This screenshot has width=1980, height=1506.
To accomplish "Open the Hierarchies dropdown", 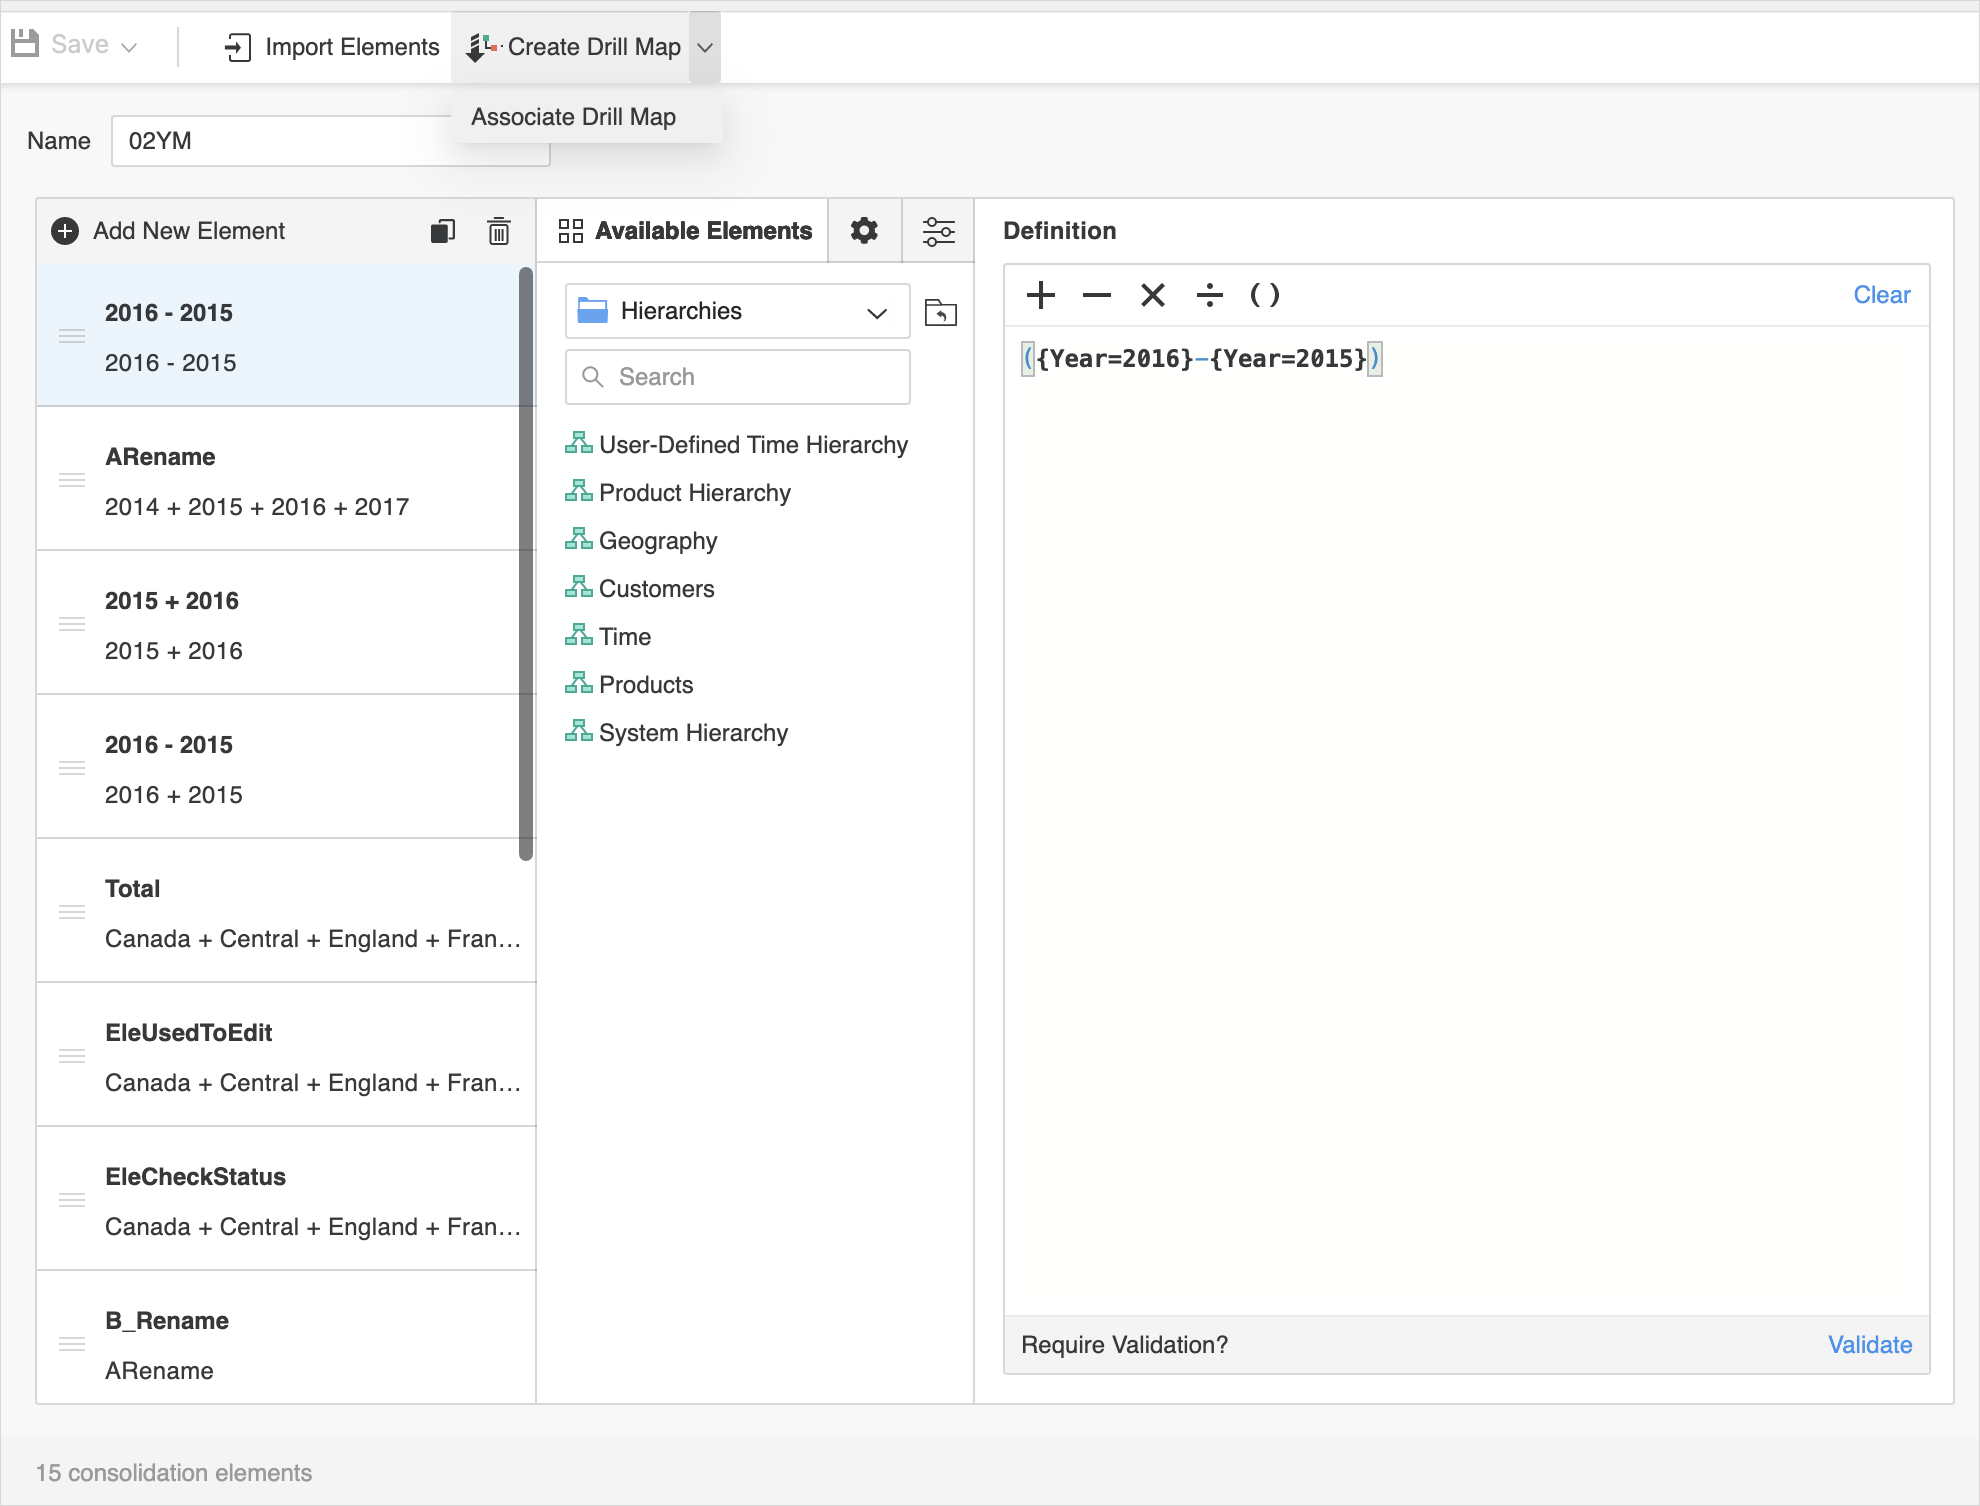I will (x=737, y=311).
